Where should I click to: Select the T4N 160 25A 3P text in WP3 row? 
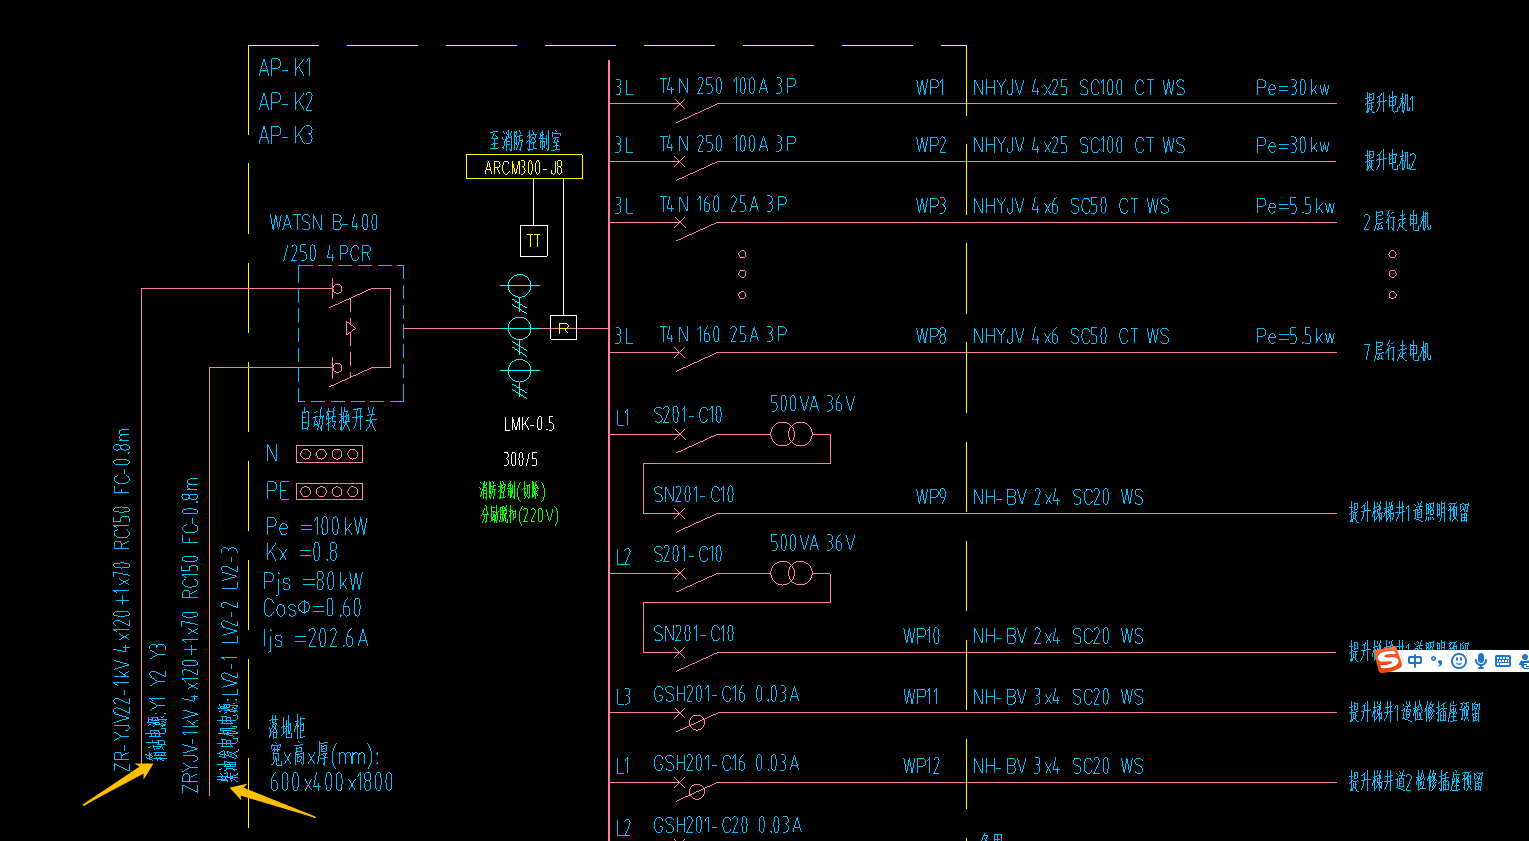(x=723, y=205)
